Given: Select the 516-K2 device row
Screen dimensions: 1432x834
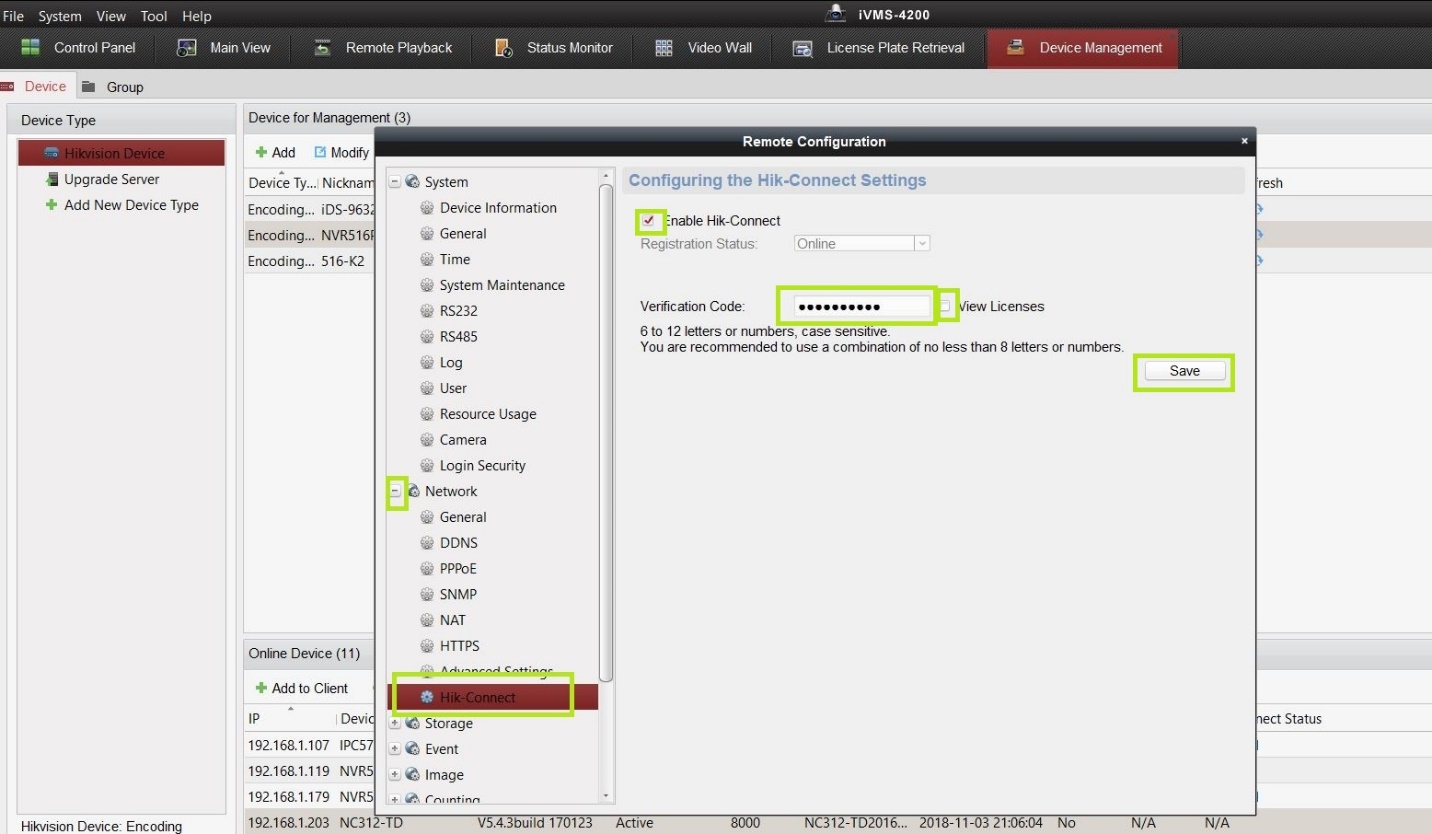Looking at the screenshot, I should (311, 261).
